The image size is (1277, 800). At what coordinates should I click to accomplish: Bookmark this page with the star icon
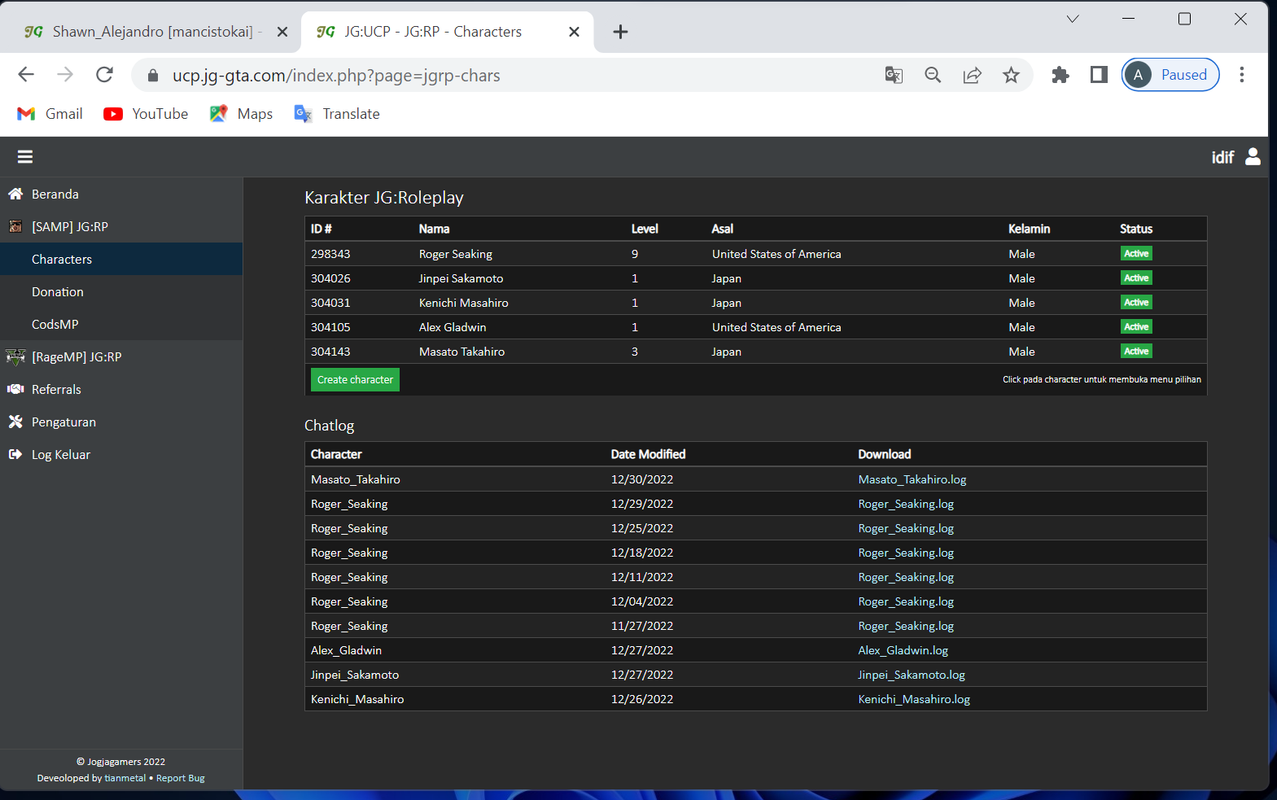(1011, 75)
